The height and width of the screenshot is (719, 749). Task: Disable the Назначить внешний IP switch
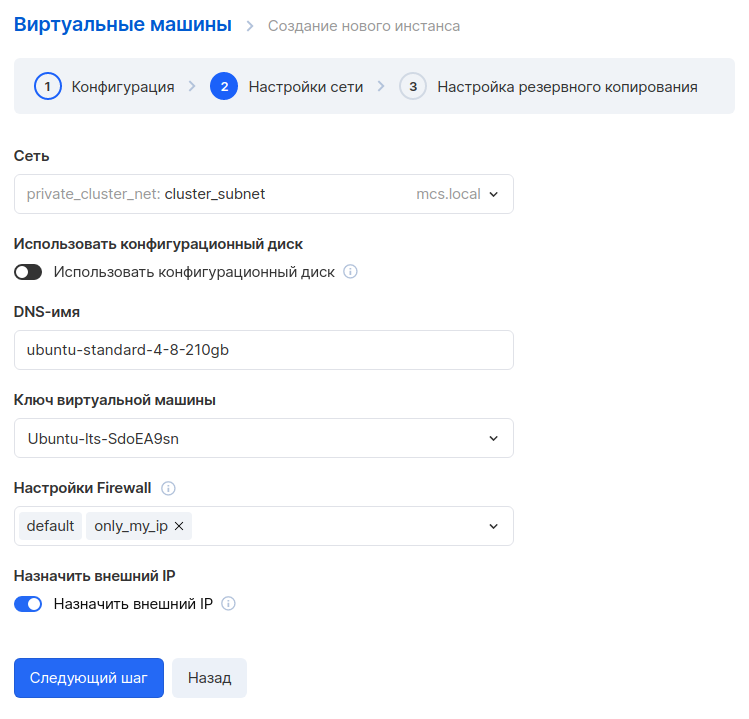(28, 604)
